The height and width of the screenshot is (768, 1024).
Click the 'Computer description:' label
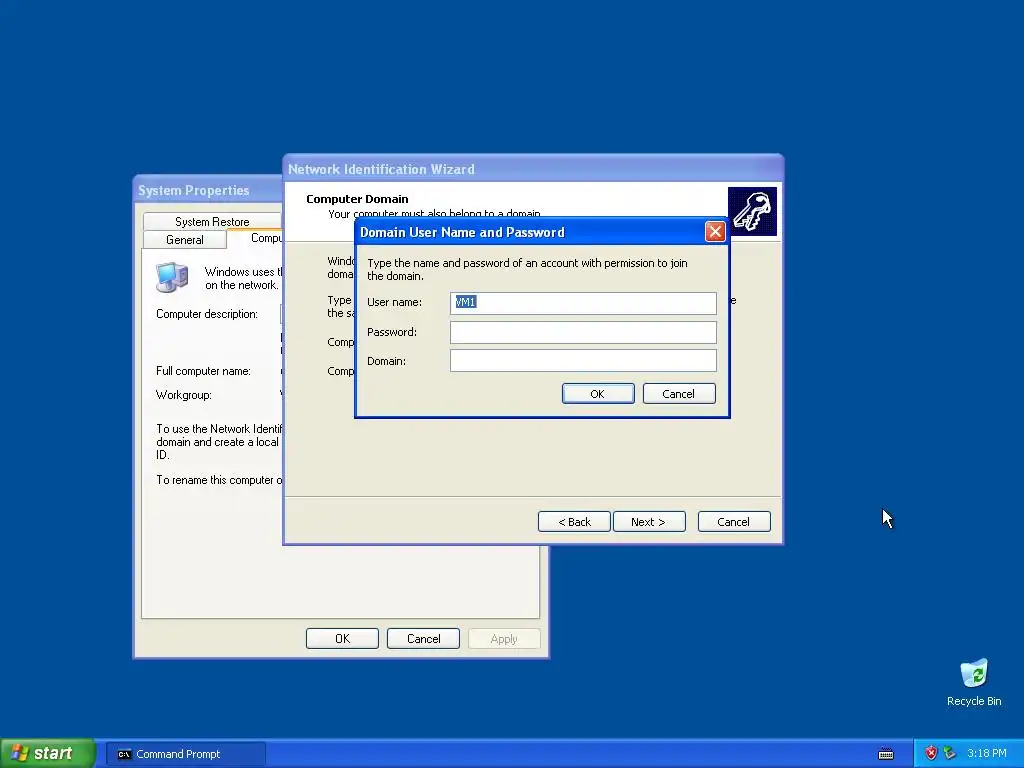pyautogui.click(x=207, y=314)
